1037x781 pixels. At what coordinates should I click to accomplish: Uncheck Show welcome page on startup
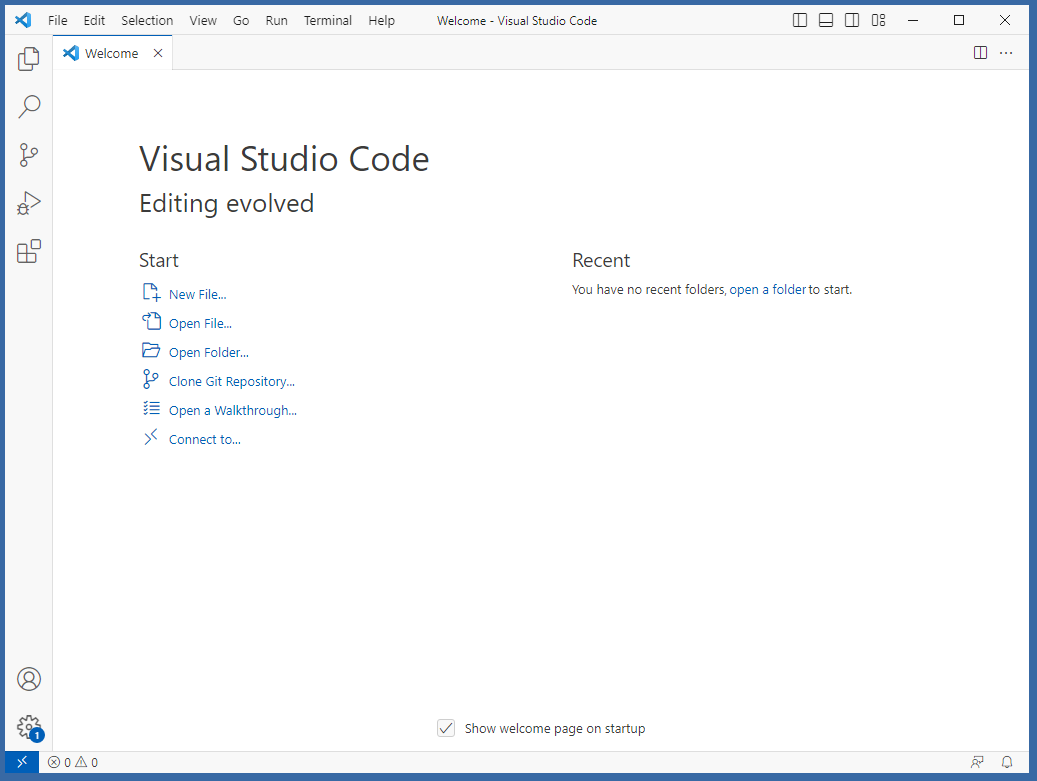[x=447, y=728]
